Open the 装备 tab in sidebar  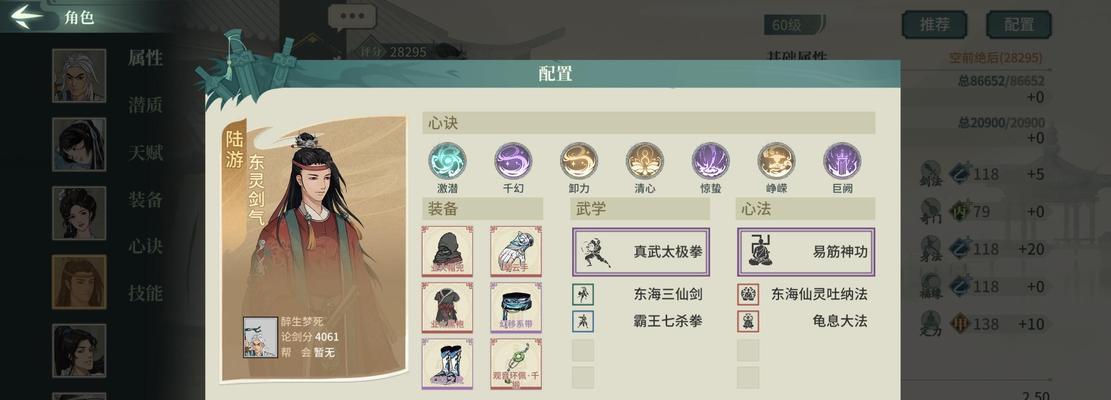pyautogui.click(x=145, y=200)
